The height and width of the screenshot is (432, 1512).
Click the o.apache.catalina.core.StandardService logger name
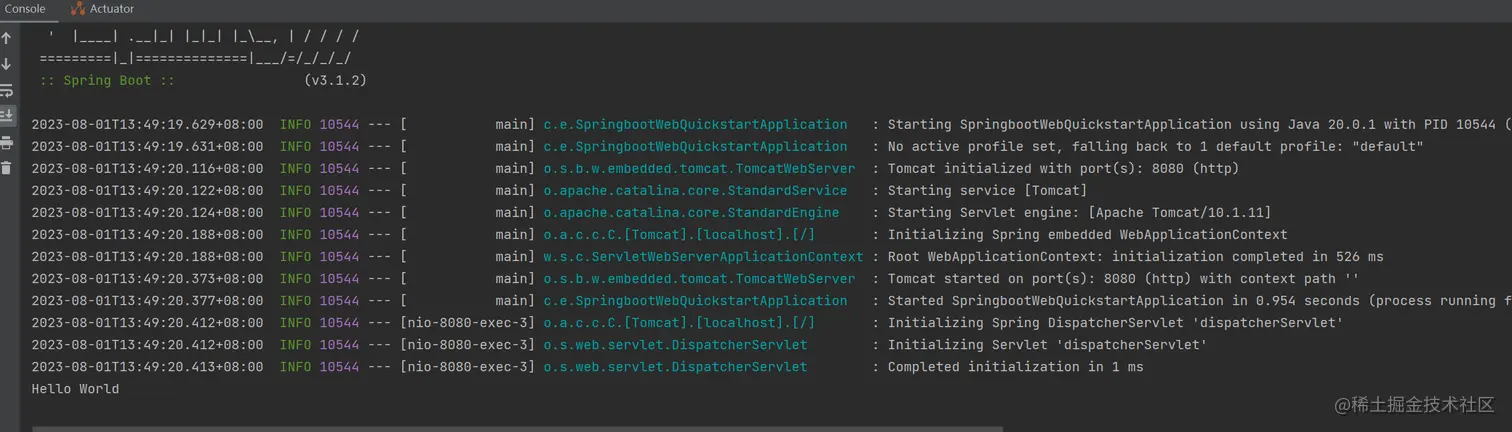[695, 191]
